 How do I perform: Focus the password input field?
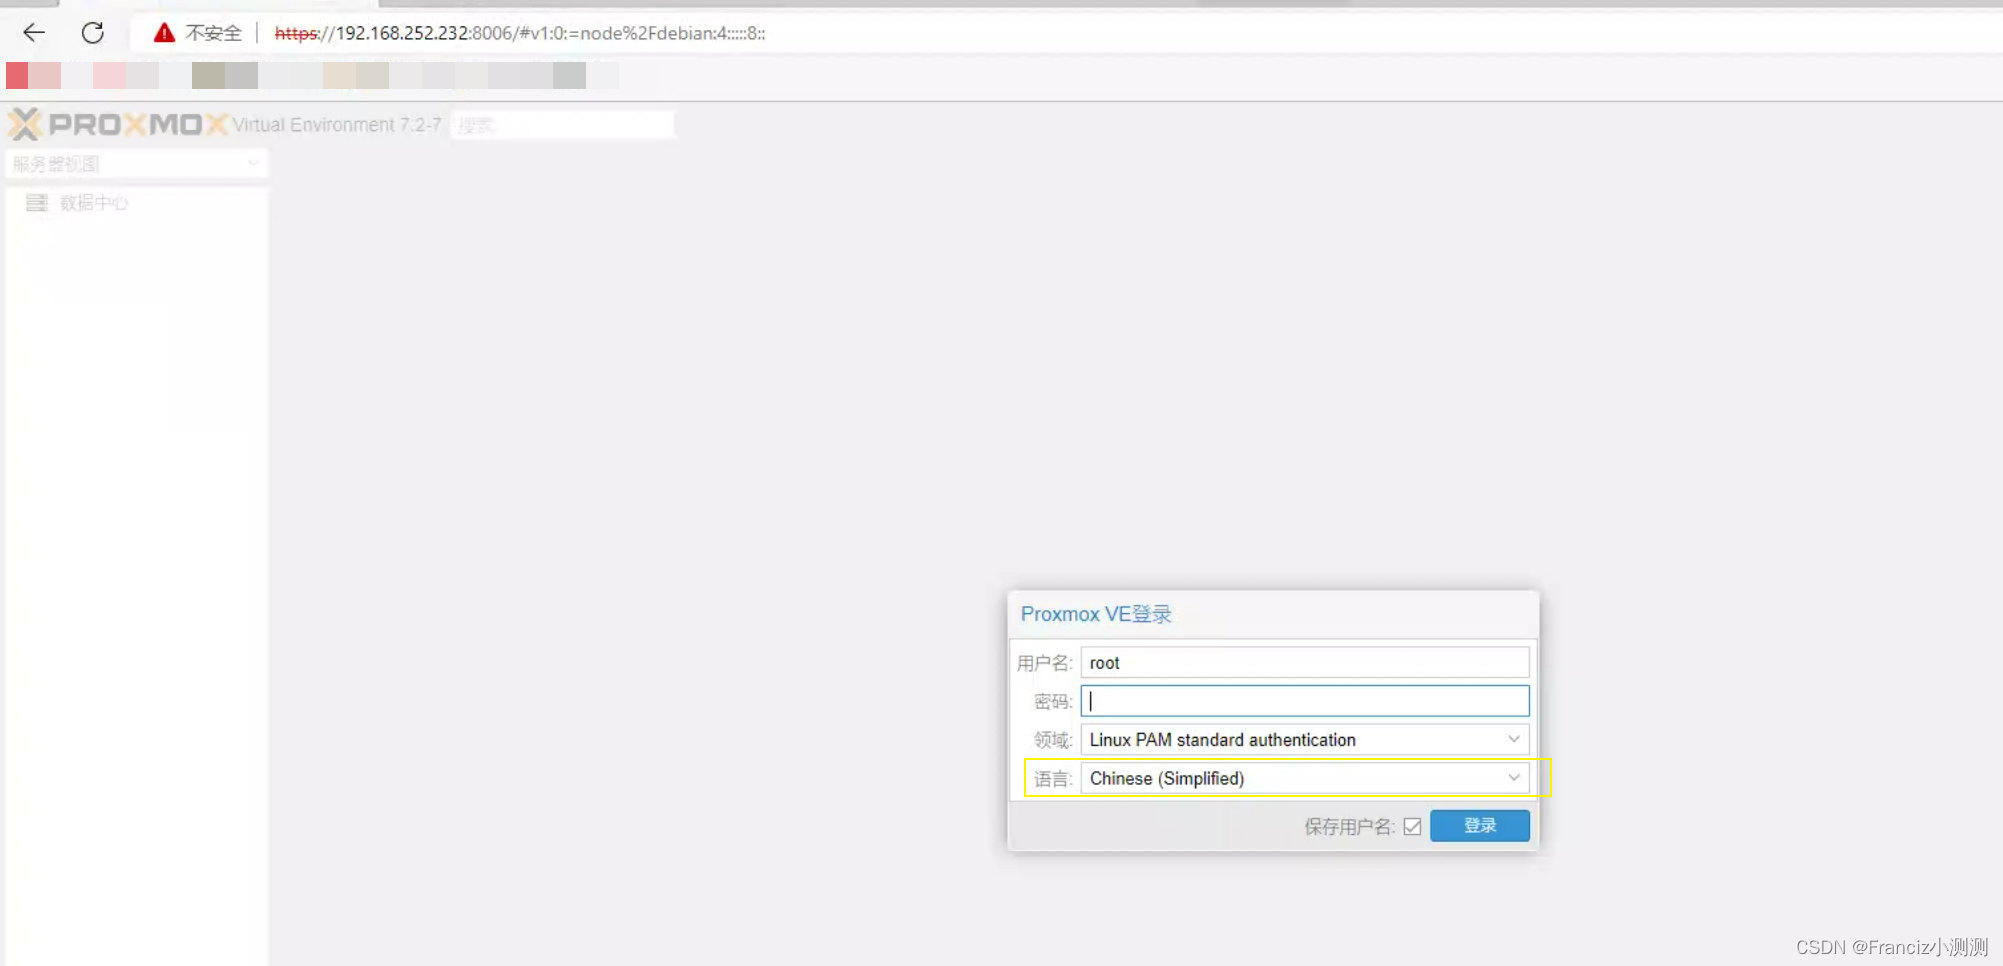click(1304, 701)
